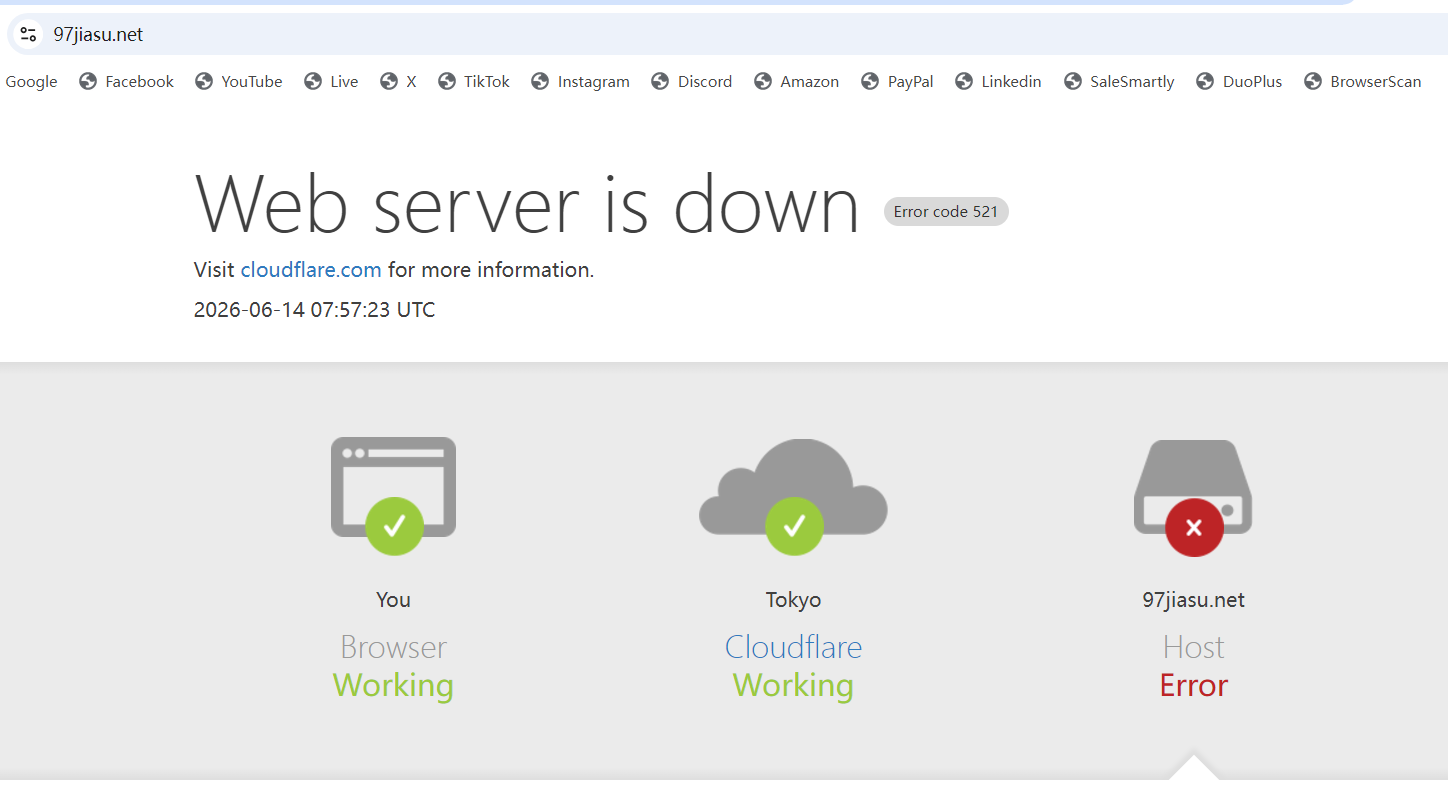Screen dimensions: 1448x806
Task: Click the globe icon beside Live bookmark
Action: 313,82
